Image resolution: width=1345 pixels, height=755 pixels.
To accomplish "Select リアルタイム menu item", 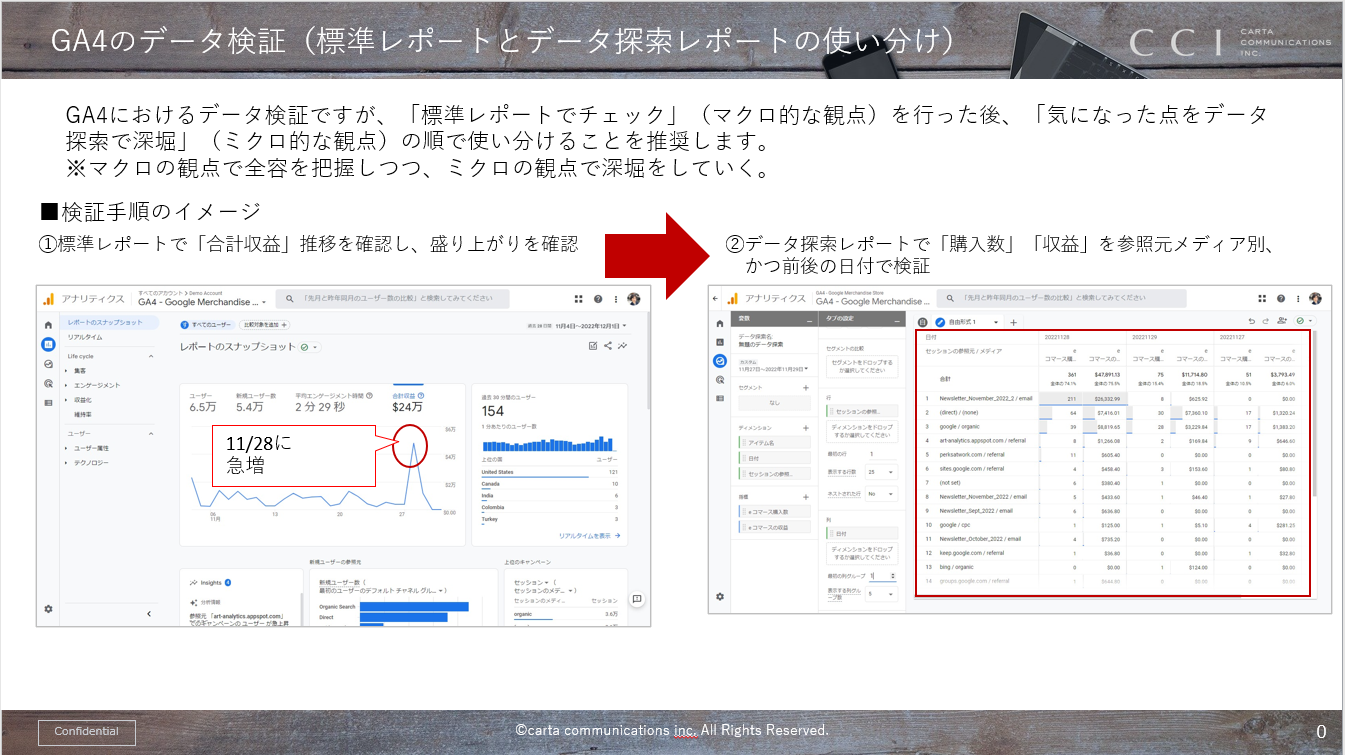I will [x=85, y=337].
